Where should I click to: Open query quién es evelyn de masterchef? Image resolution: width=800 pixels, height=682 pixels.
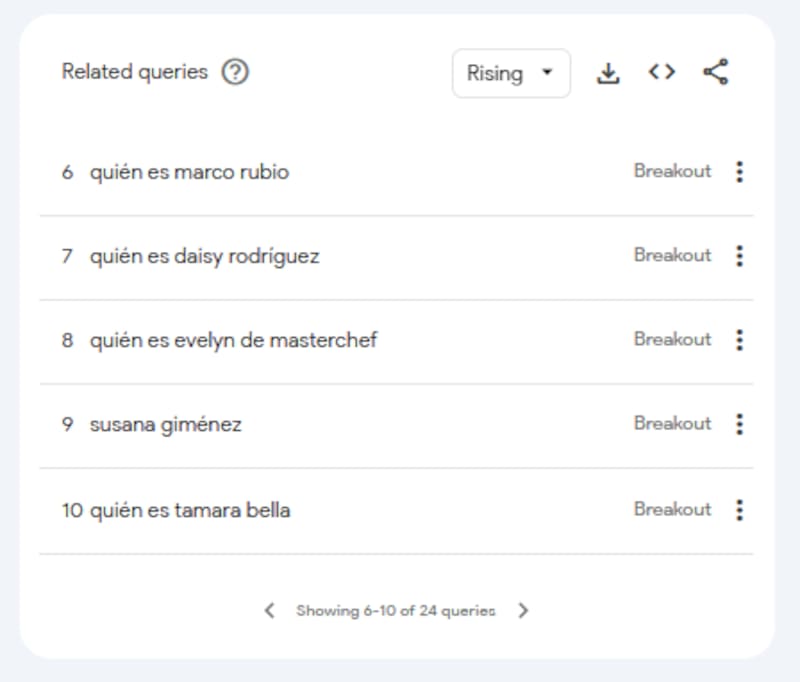233,340
